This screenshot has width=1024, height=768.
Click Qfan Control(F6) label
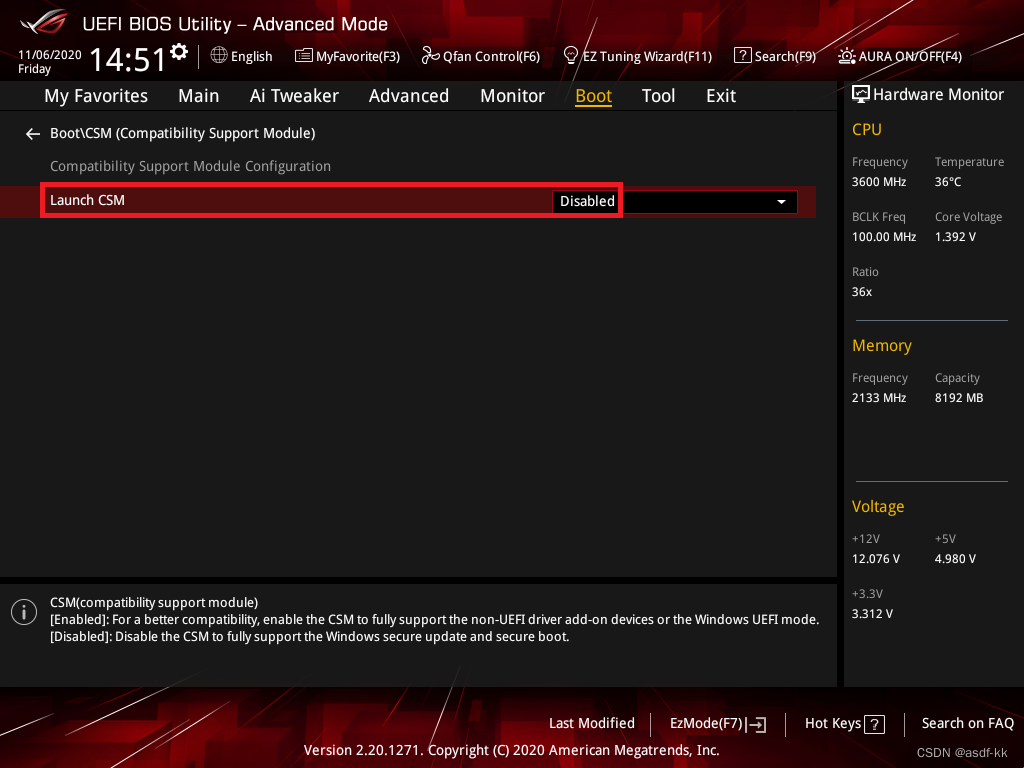(491, 57)
